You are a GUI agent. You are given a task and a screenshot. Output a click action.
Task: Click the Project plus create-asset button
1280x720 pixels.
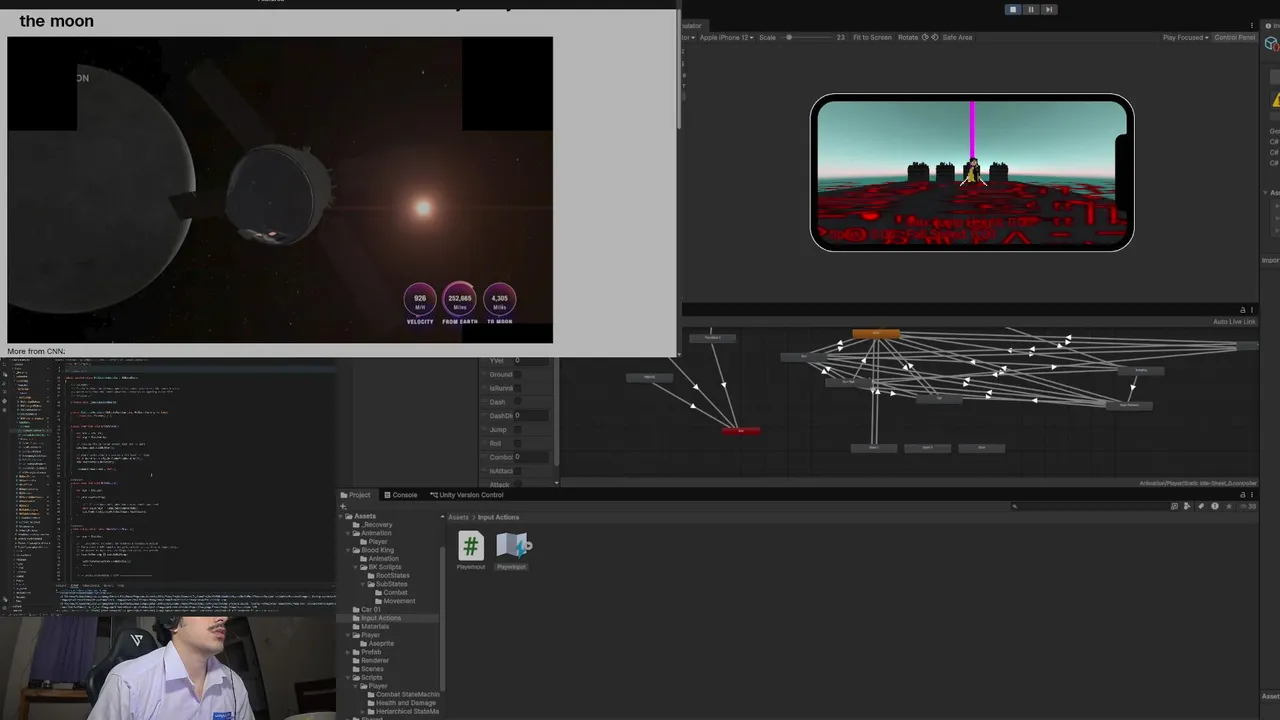tap(343, 506)
